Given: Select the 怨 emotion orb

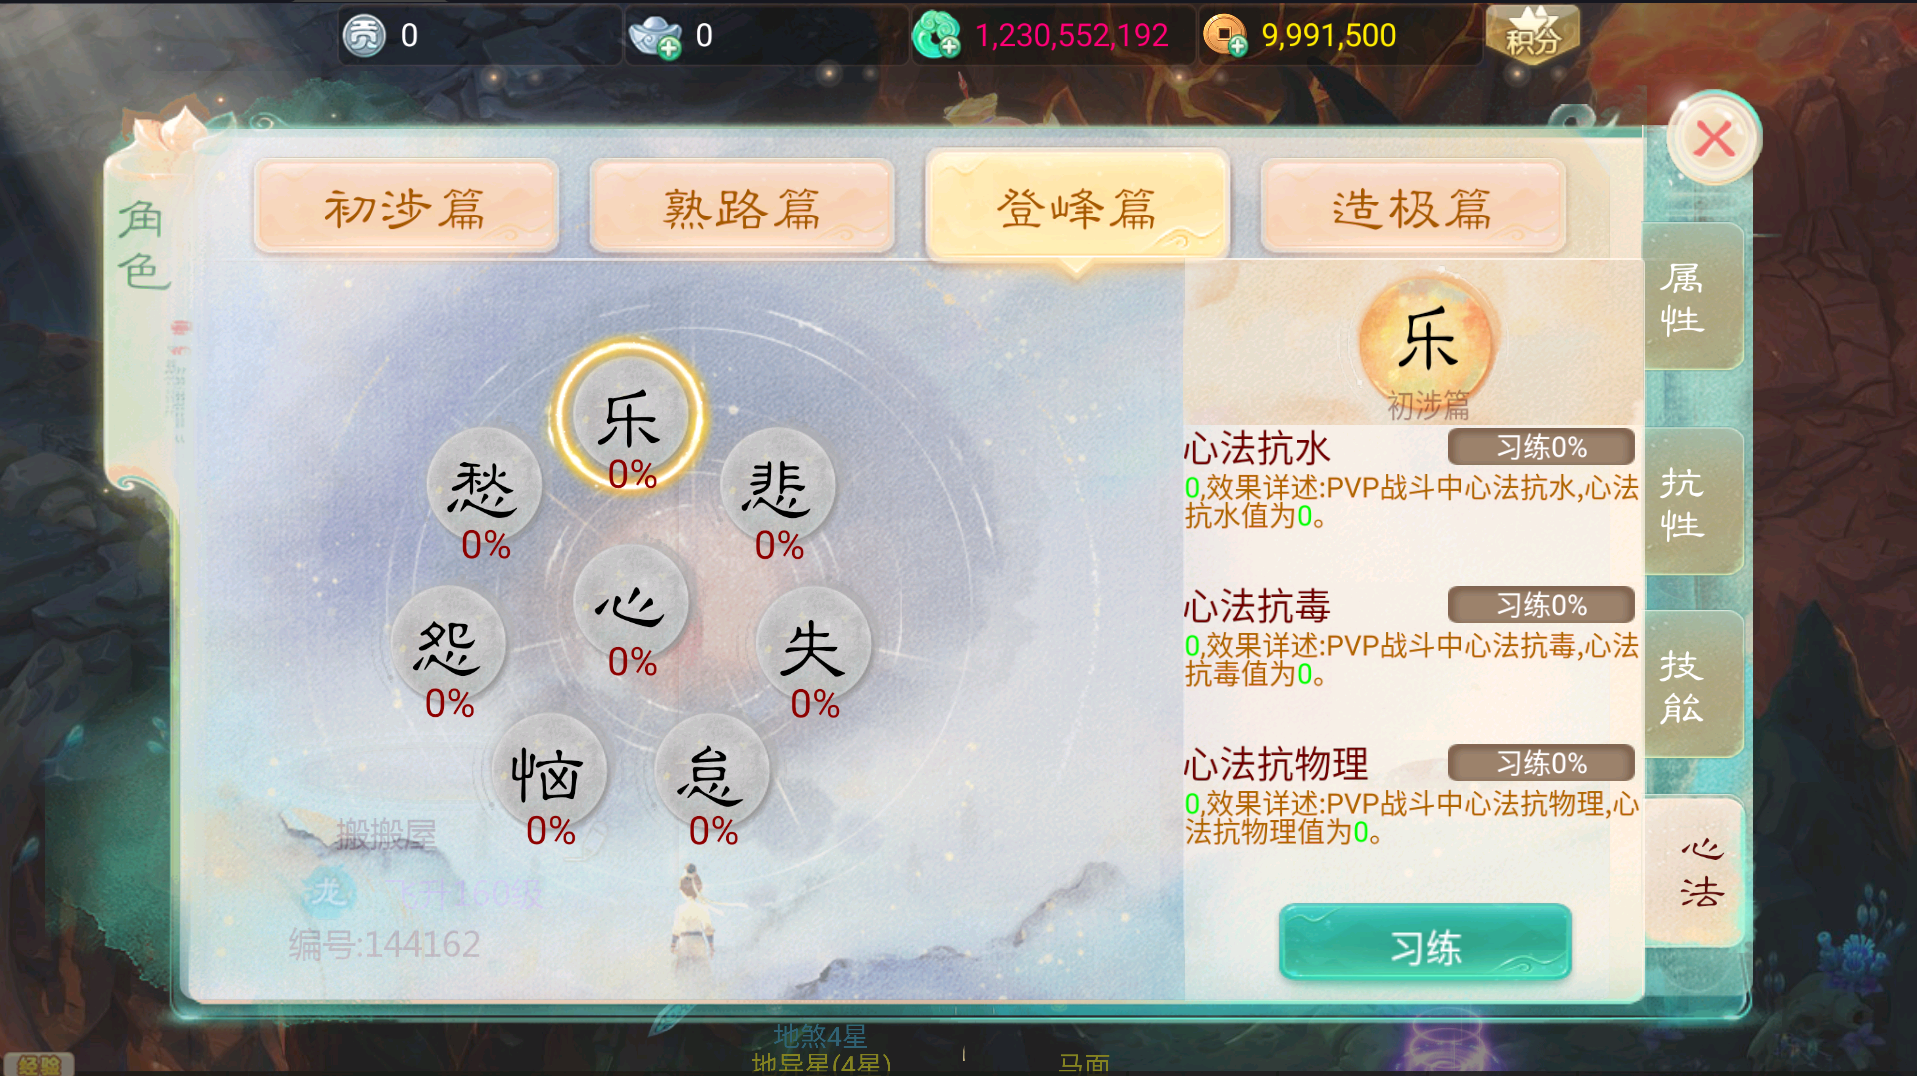Looking at the screenshot, I should pos(448,645).
